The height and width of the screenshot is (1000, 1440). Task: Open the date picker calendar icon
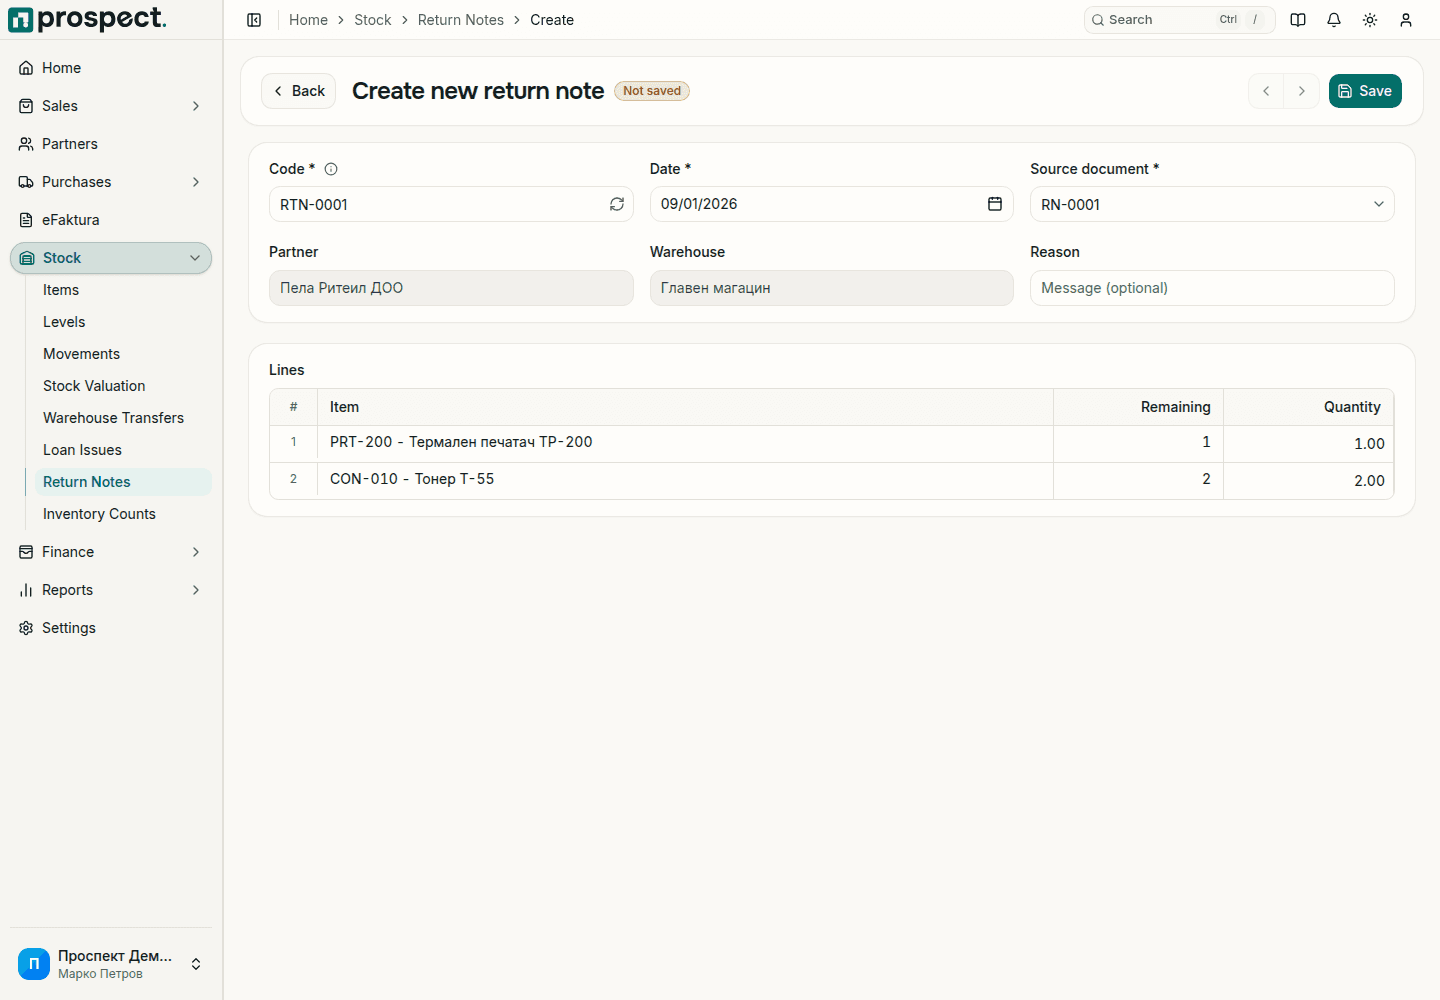coord(995,204)
